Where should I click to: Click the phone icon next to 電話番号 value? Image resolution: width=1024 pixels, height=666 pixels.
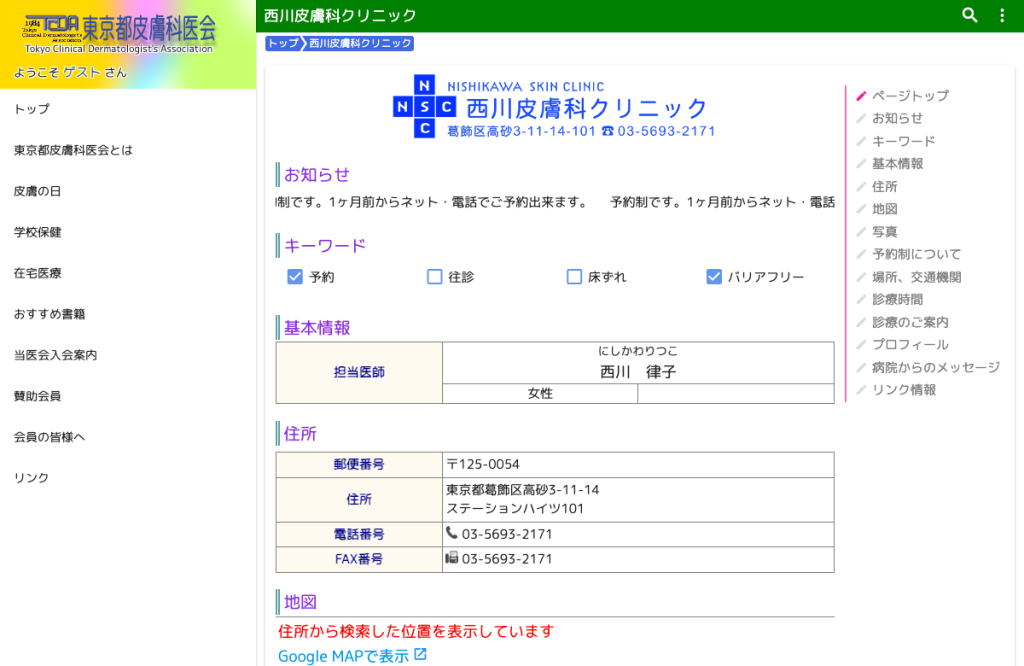click(451, 533)
